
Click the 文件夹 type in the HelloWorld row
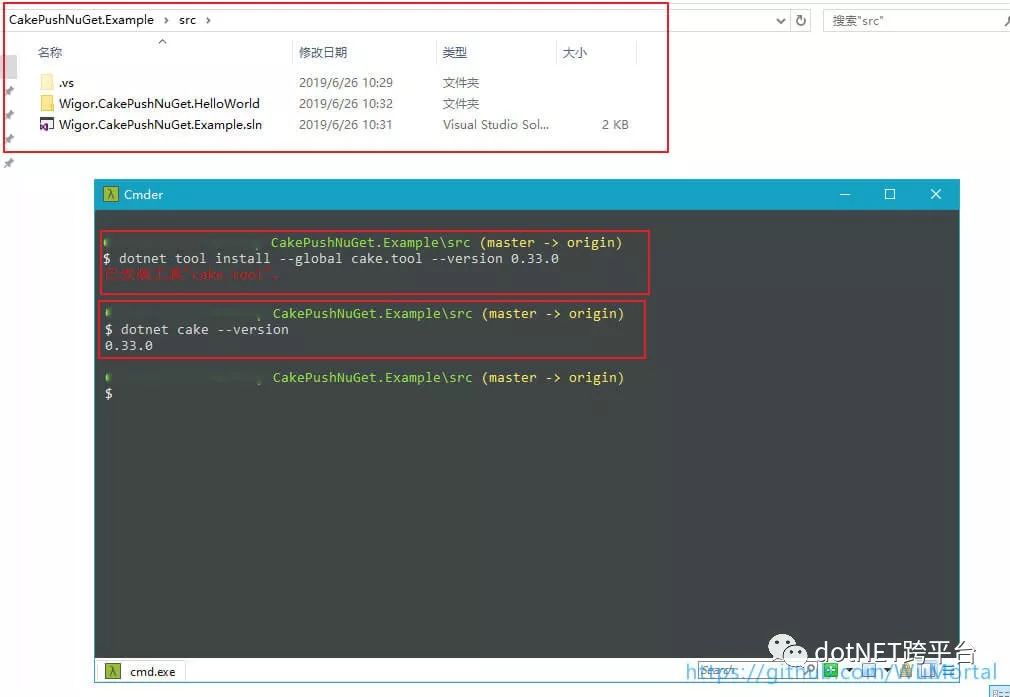tap(461, 103)
